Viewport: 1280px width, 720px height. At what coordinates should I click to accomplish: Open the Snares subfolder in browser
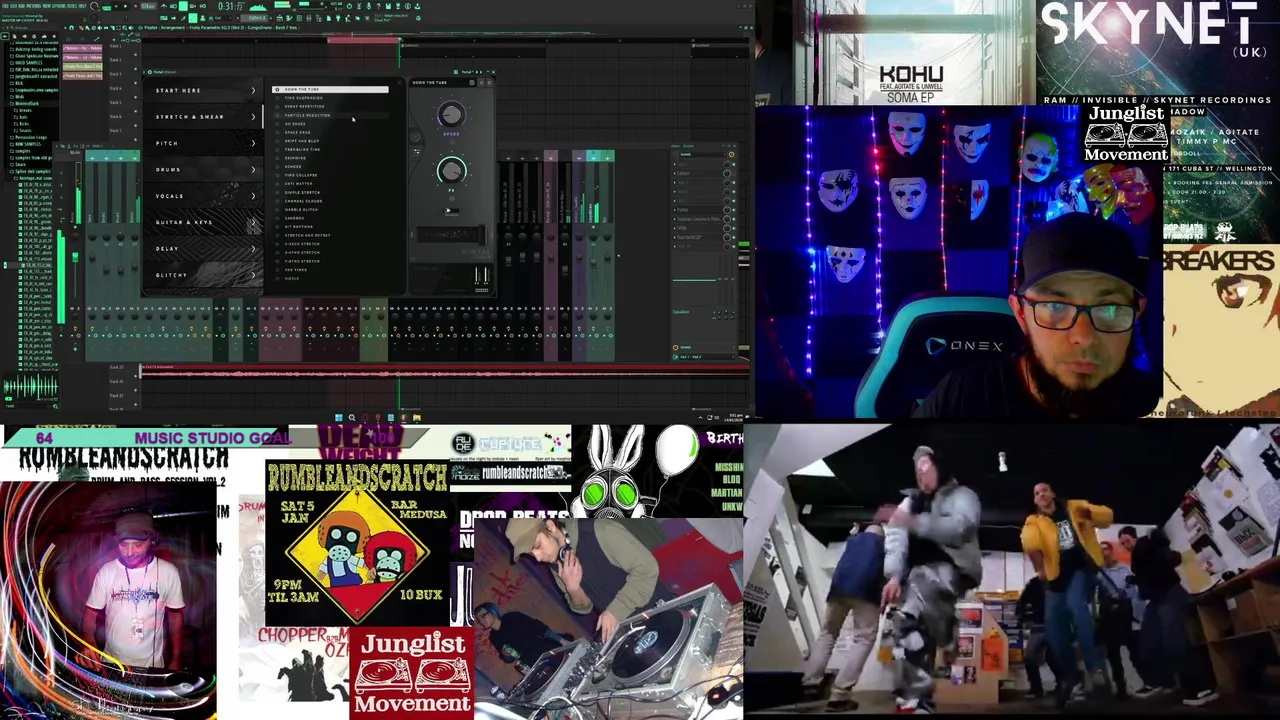[x=23, y=130]
